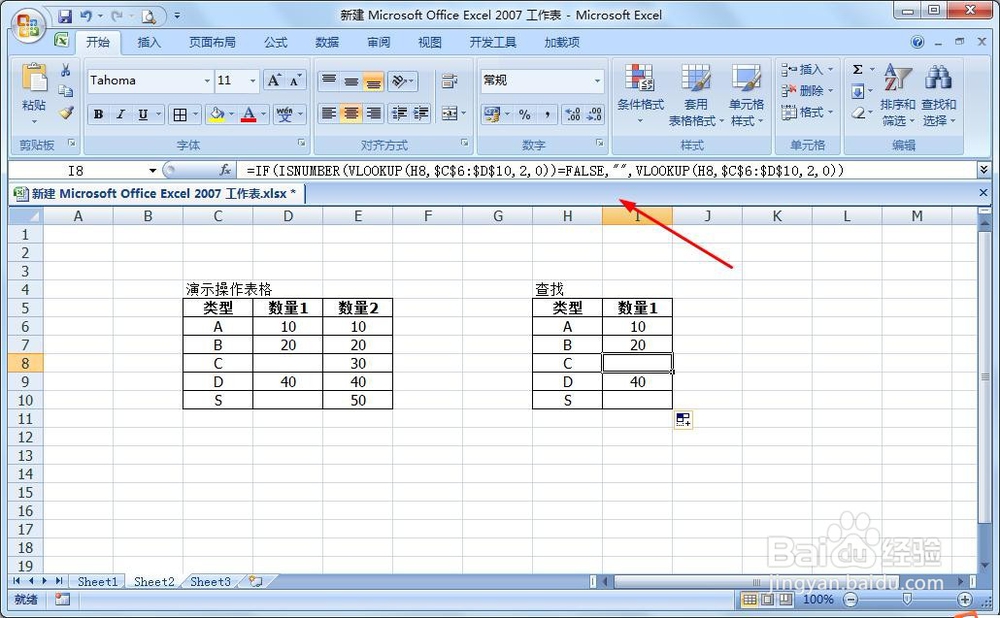
Task: Toggle bold formatting on the selection
Action: click(x=97, y=114)
